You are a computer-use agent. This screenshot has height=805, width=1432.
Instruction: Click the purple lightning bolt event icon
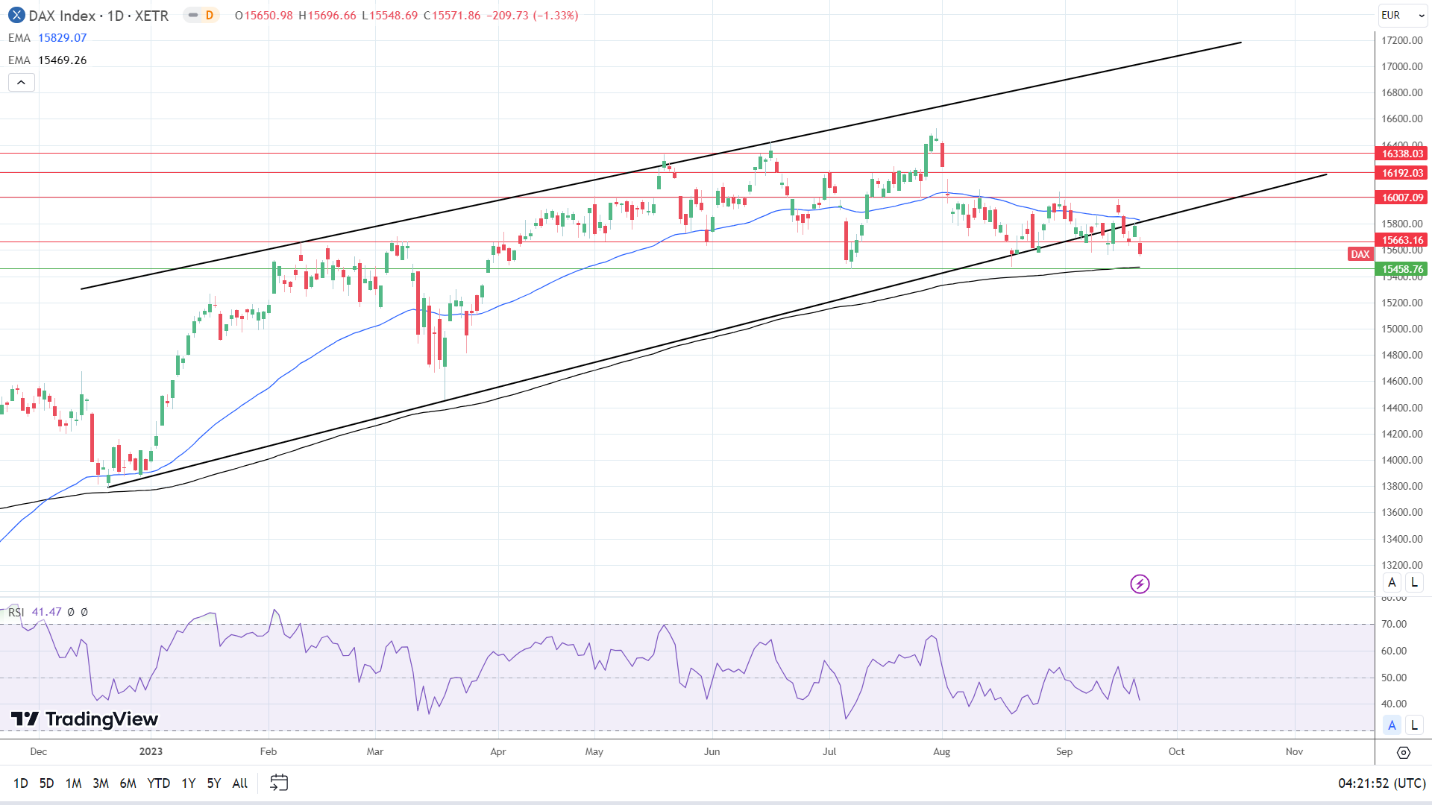tap(1139, 583)
